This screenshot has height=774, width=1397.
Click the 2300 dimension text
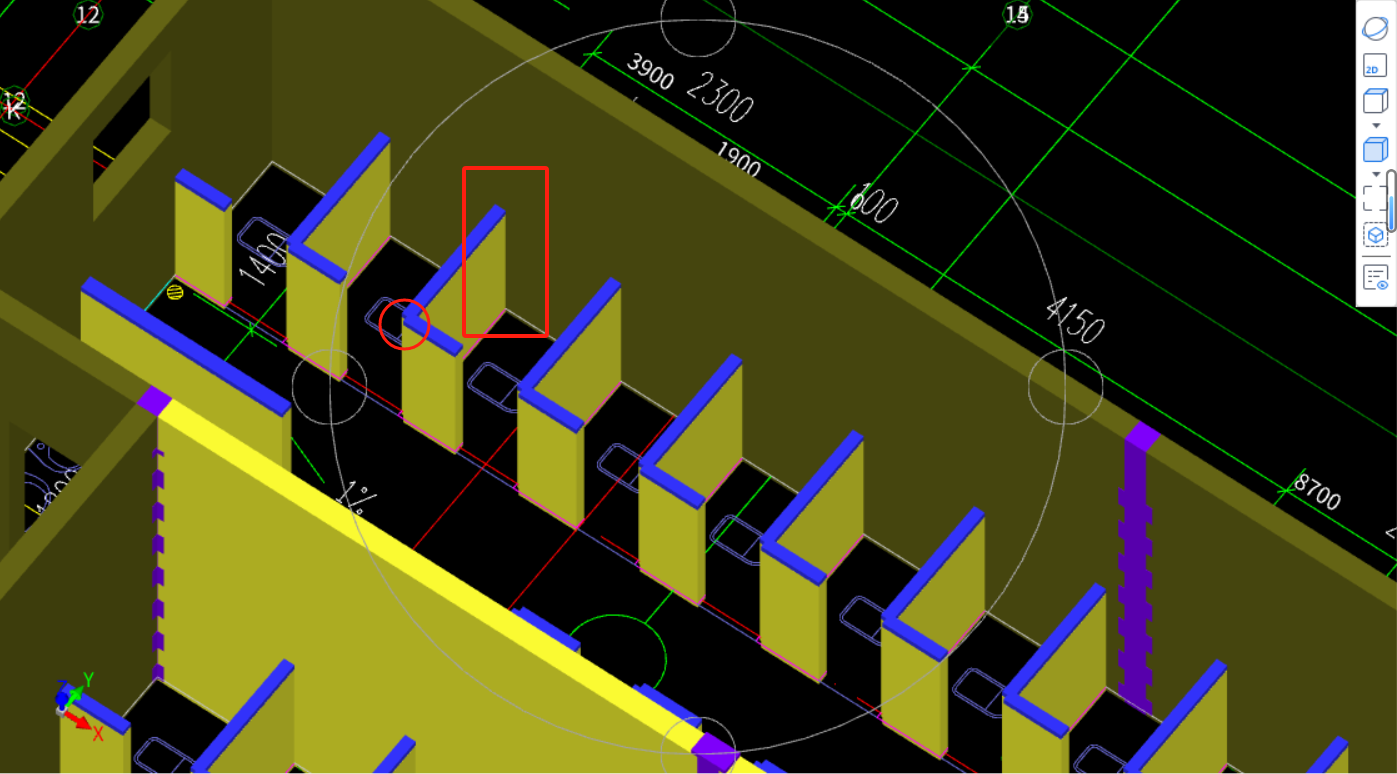[x=720, y=98]
